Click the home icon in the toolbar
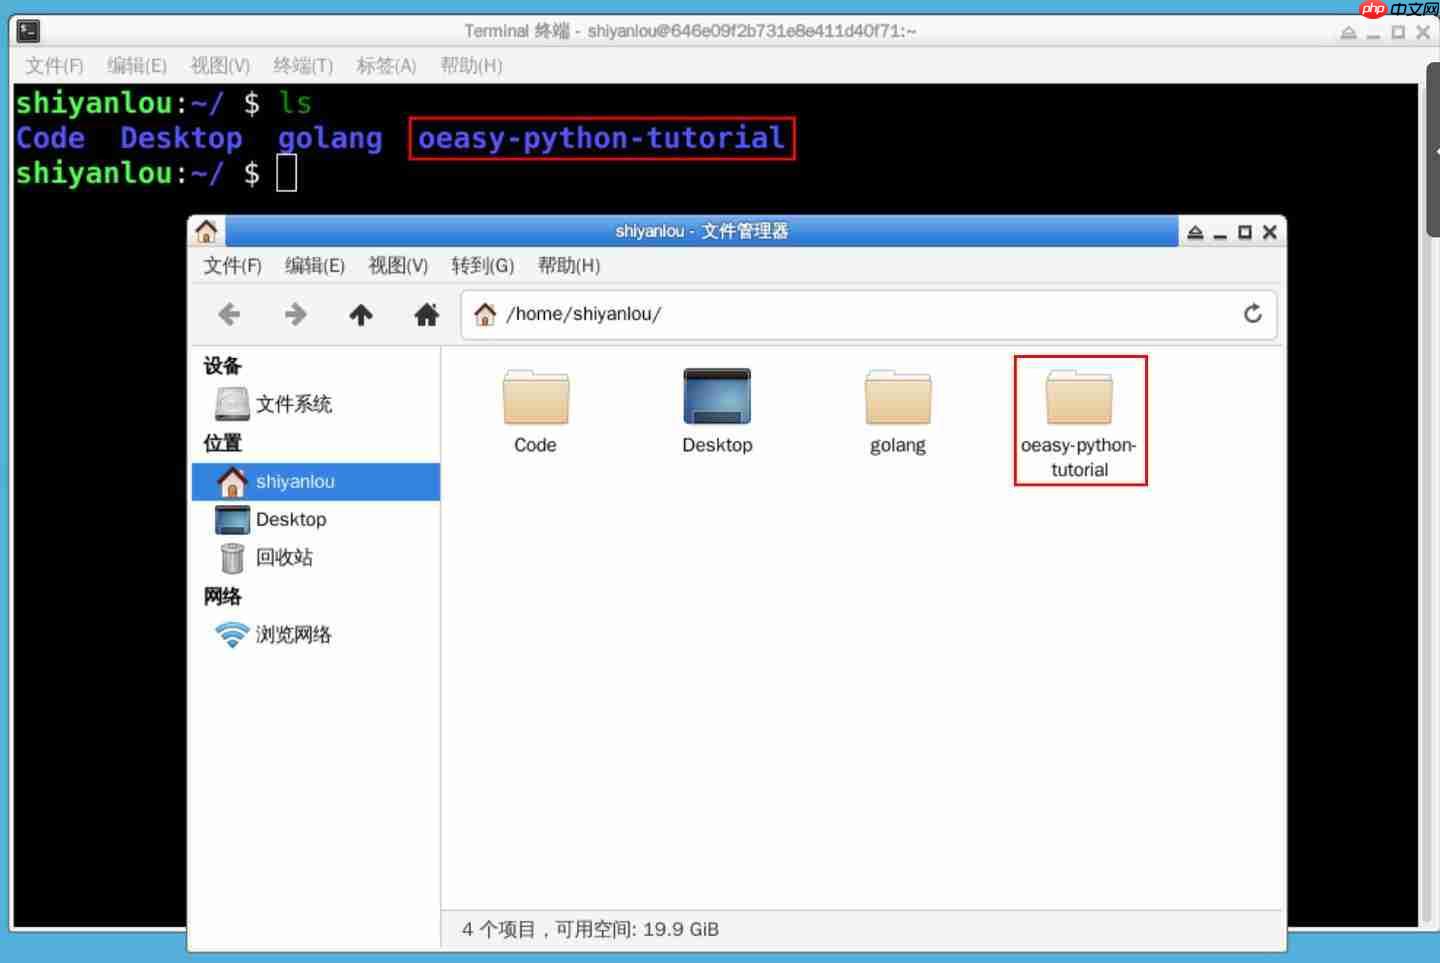The height and width of the screenshot is (963, 1440). coord(426,314)
